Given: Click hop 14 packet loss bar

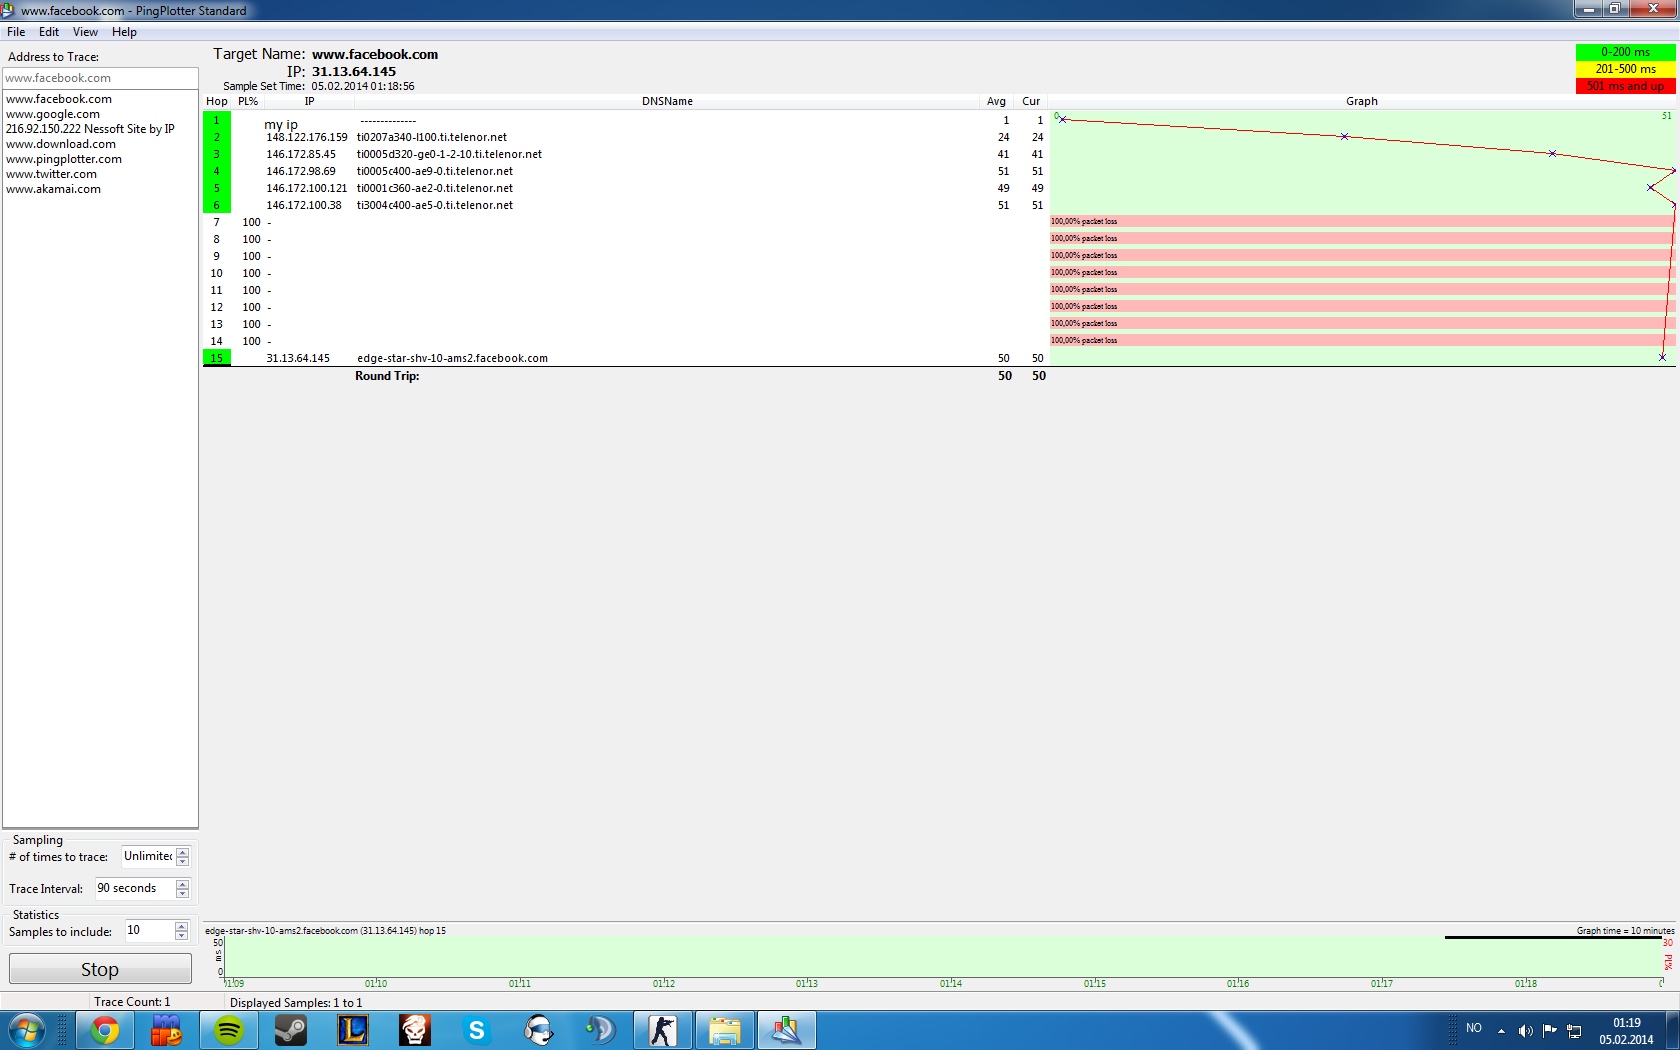Looking at the screenshot, I should [1361, 341].
